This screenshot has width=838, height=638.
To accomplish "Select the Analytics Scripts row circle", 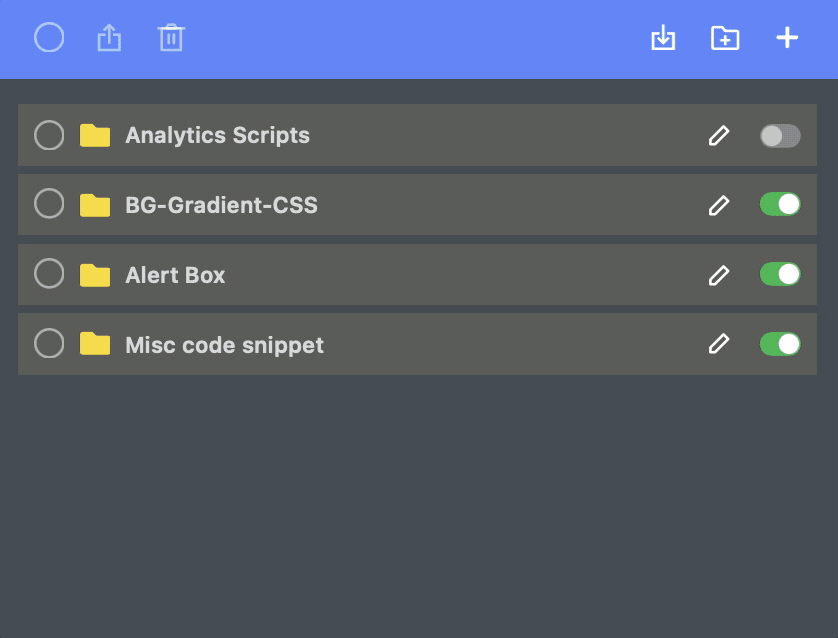I will pyautogui.click(x=49, y=135).
